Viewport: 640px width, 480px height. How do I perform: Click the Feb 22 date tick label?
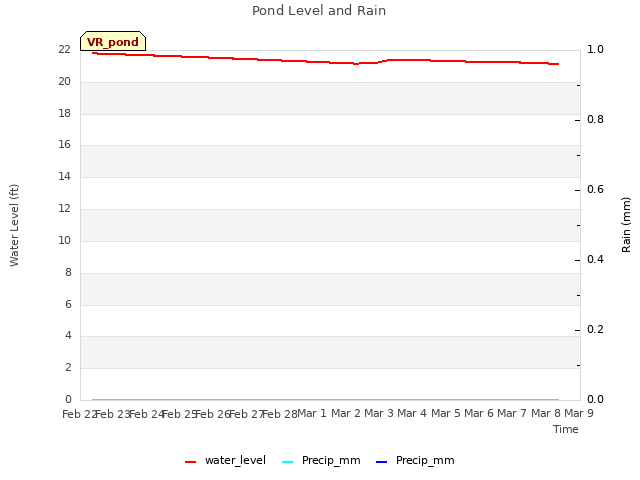point(80,414)
